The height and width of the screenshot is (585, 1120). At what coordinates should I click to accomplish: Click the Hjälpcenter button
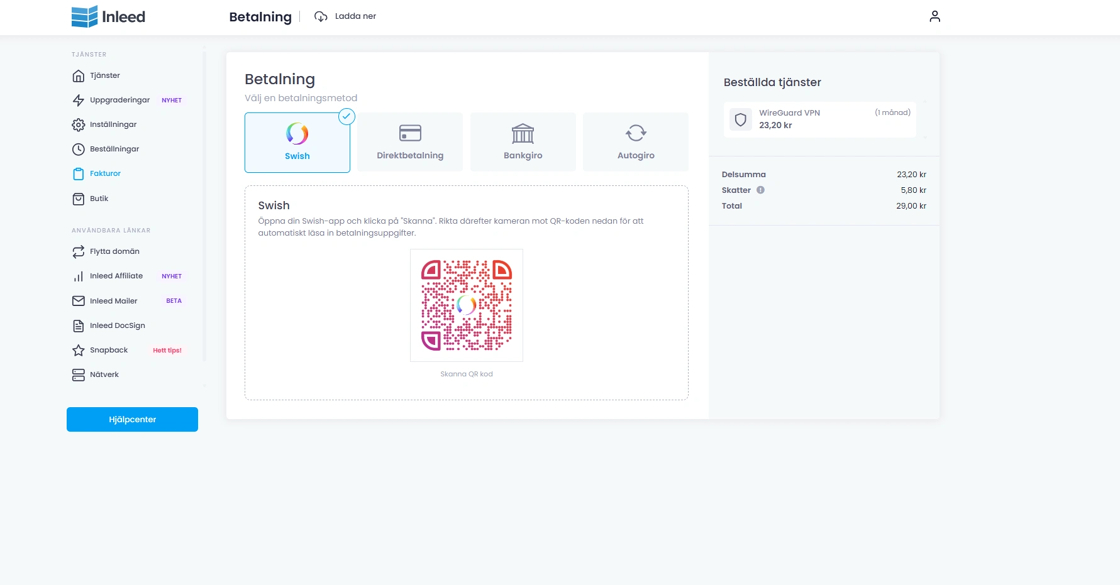[132, 420]
